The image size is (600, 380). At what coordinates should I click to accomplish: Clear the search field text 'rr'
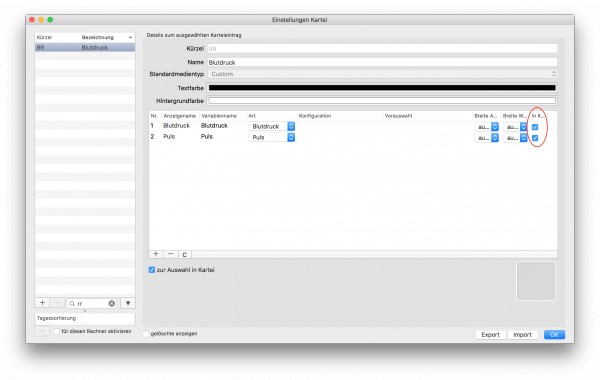[x=111, y=303]
